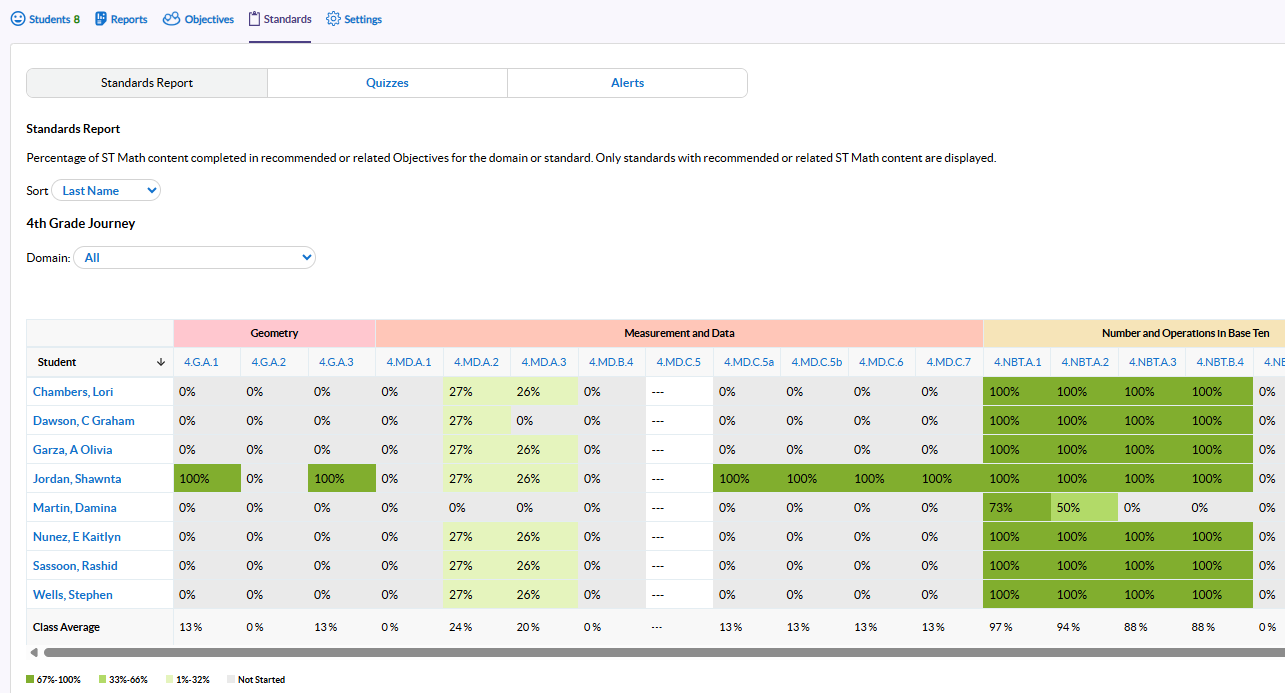The image size is (1285, 693).
Task: Click the Reports icon in navigation
Action: click(101, 19)
